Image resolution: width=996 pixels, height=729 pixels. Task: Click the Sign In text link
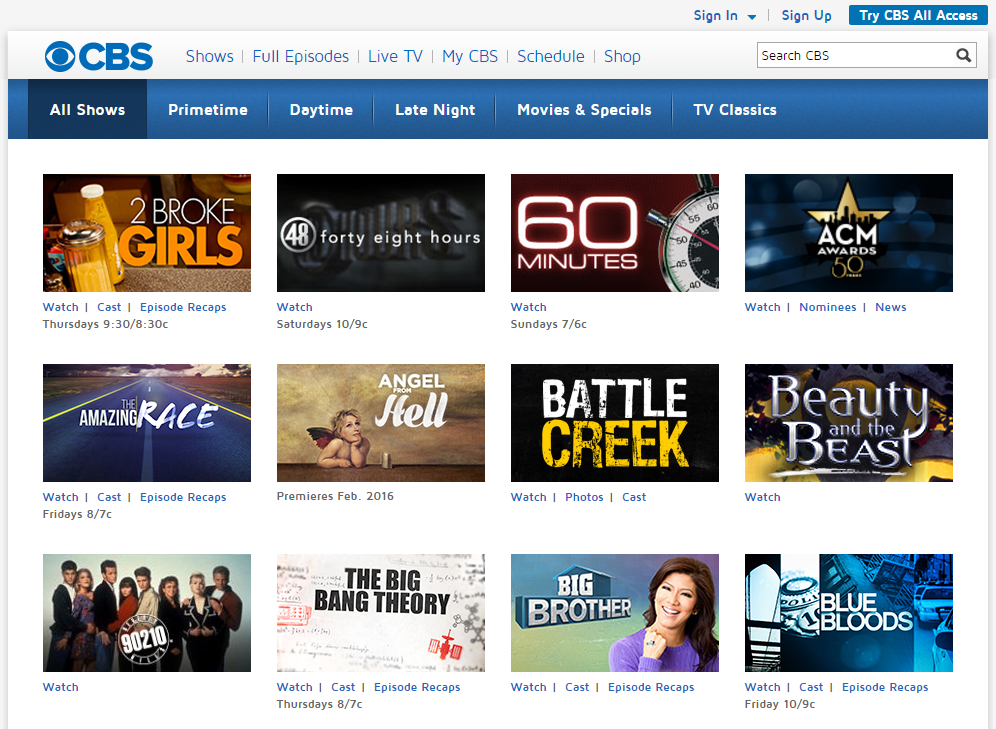[715, 15]
